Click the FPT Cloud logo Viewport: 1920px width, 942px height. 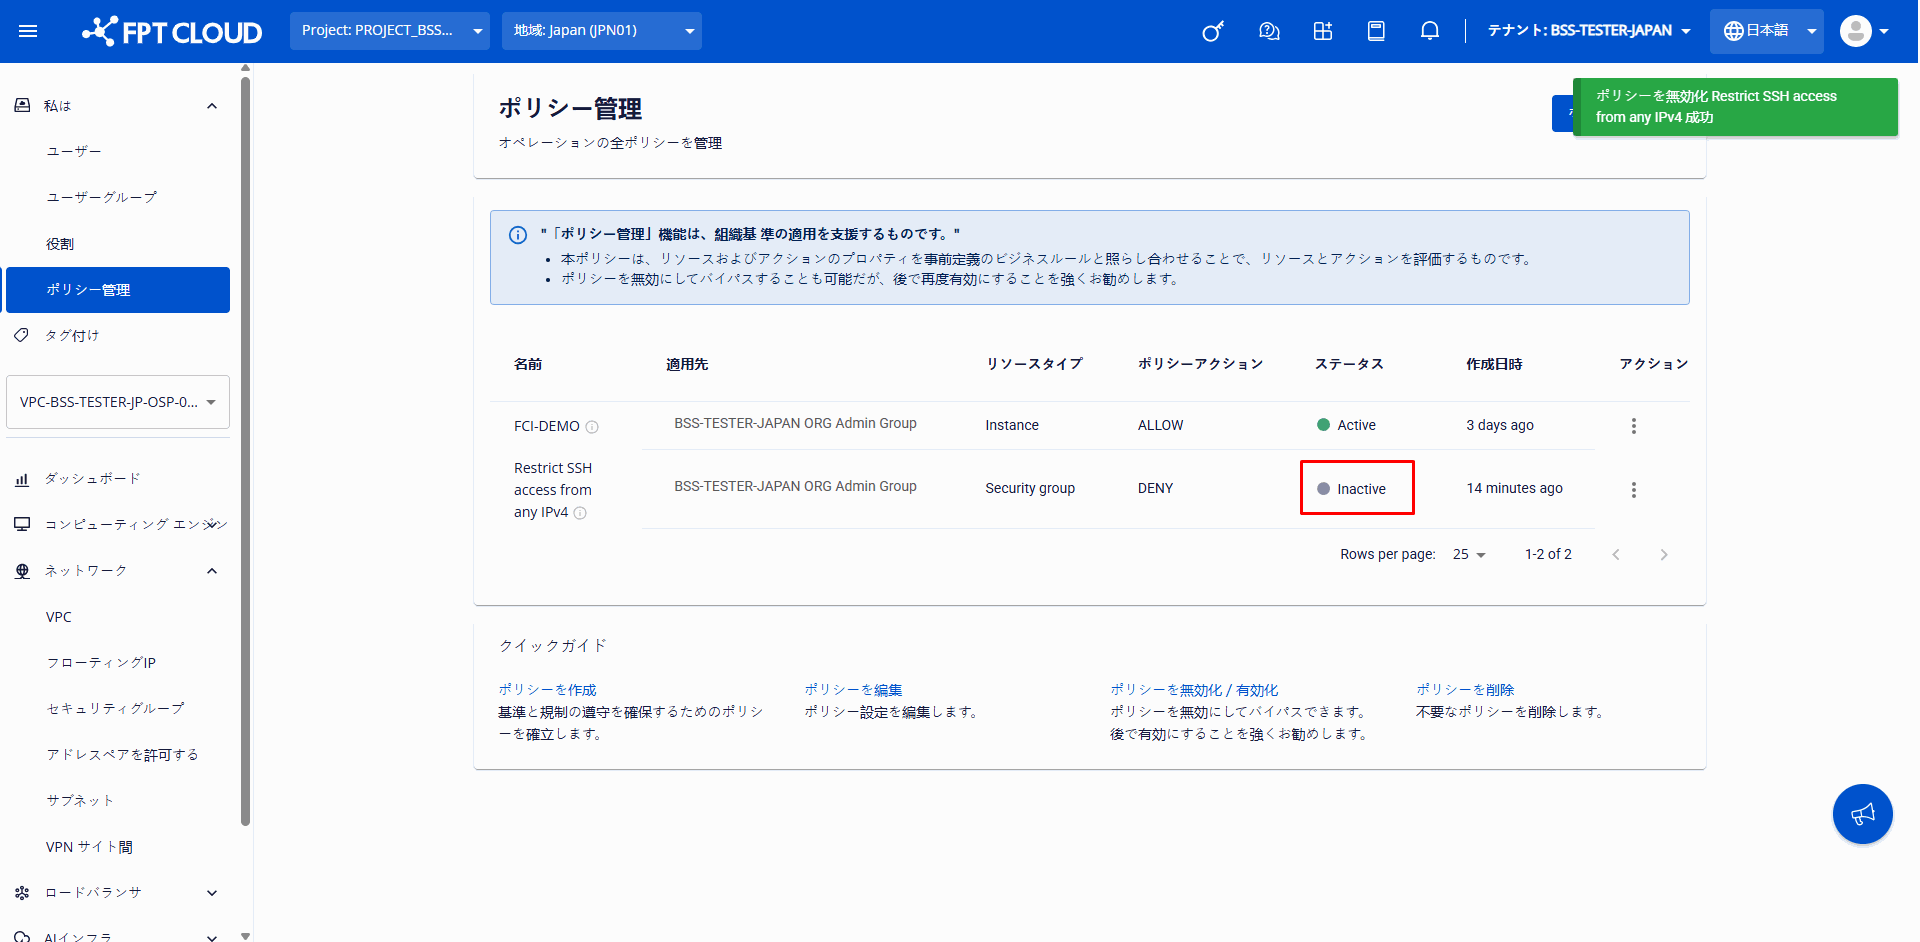point(172,31)
